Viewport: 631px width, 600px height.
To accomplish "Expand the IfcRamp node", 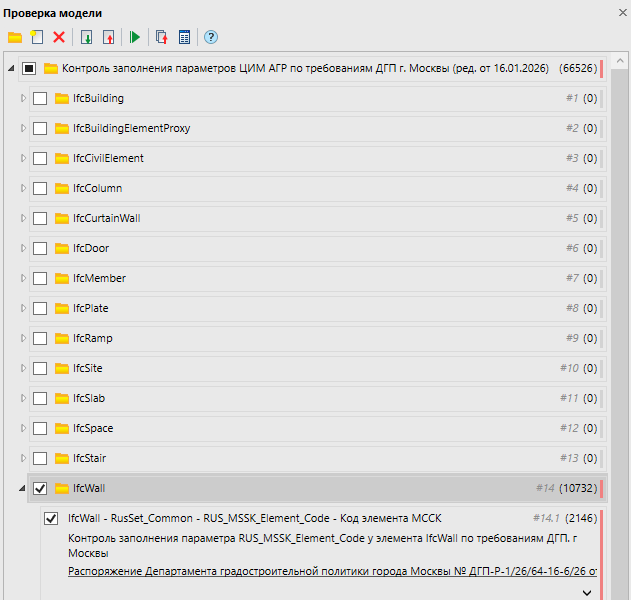I will 23,338.
